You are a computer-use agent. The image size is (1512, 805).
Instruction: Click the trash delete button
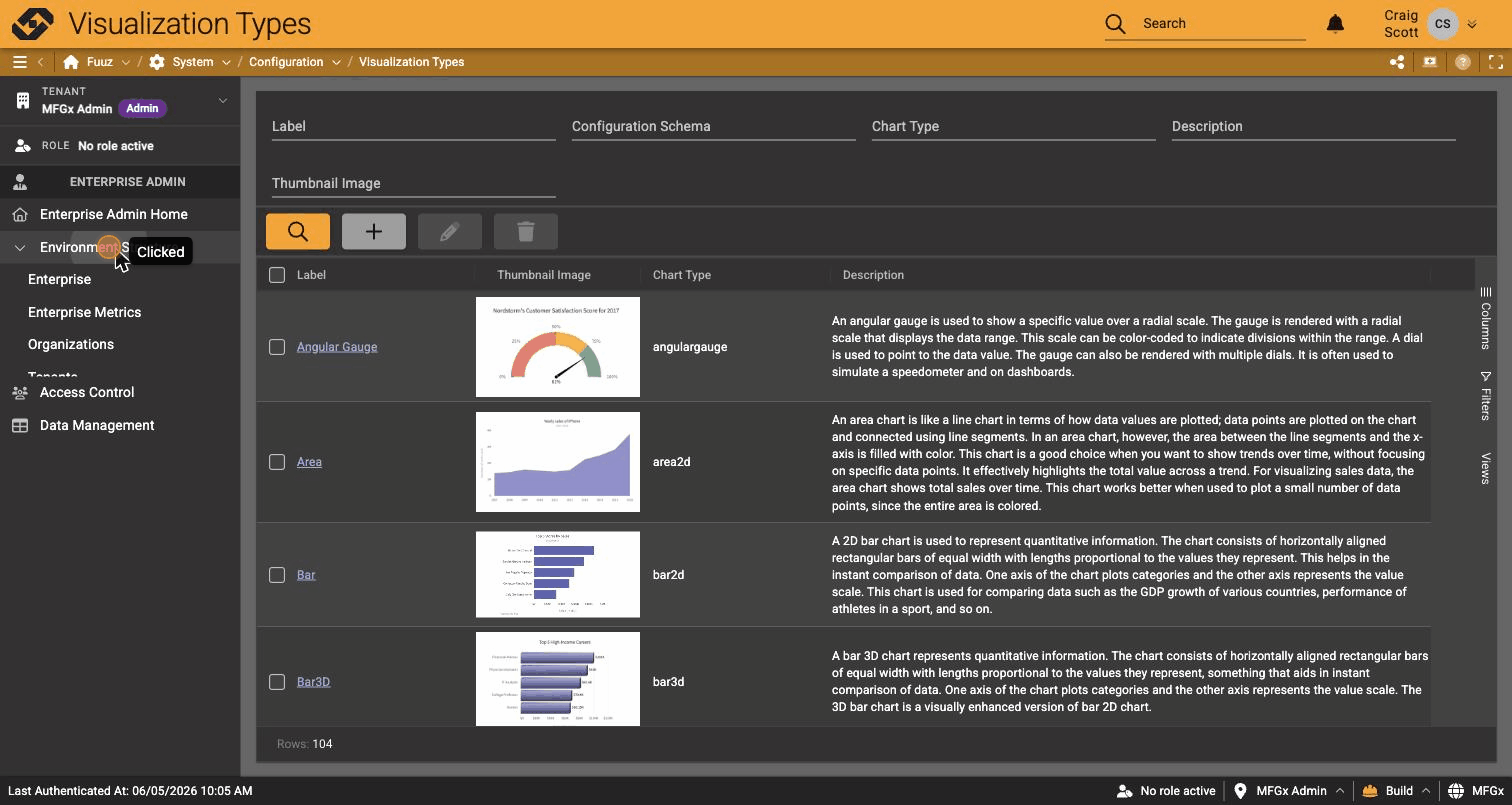tap(525, 231)
